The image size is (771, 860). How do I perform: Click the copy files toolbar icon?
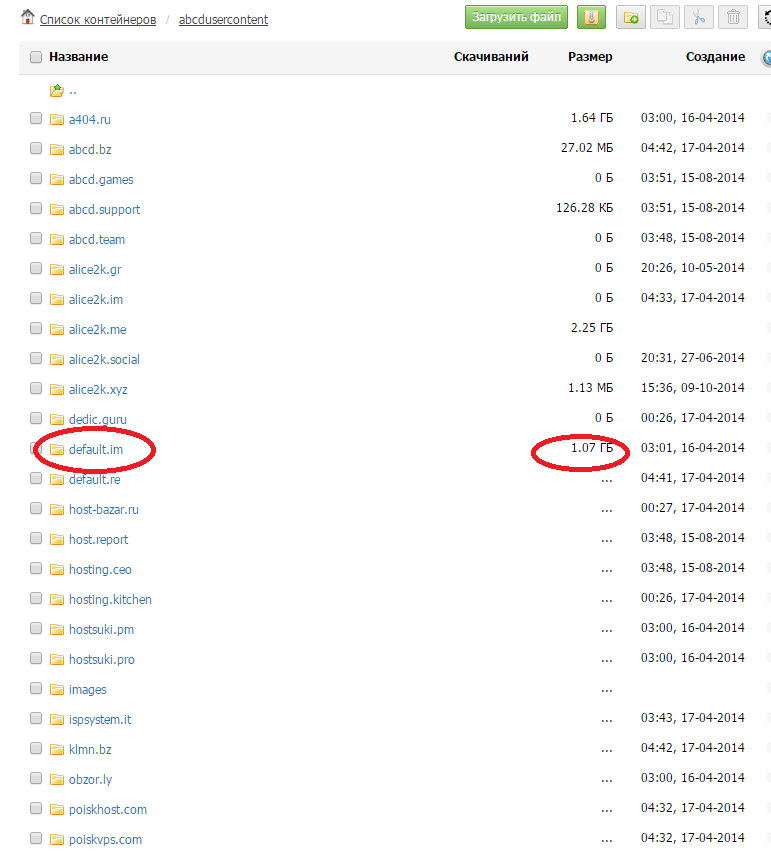click(x=663, y=17)
